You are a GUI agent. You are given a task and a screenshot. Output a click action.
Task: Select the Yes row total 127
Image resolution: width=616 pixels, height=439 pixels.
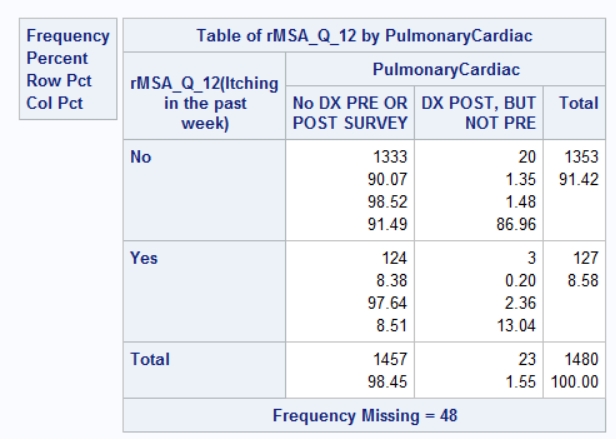(585, 258)
